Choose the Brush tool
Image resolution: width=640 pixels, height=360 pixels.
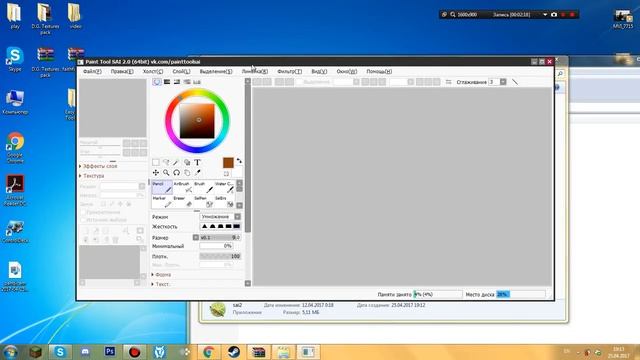tap(204, 187)
